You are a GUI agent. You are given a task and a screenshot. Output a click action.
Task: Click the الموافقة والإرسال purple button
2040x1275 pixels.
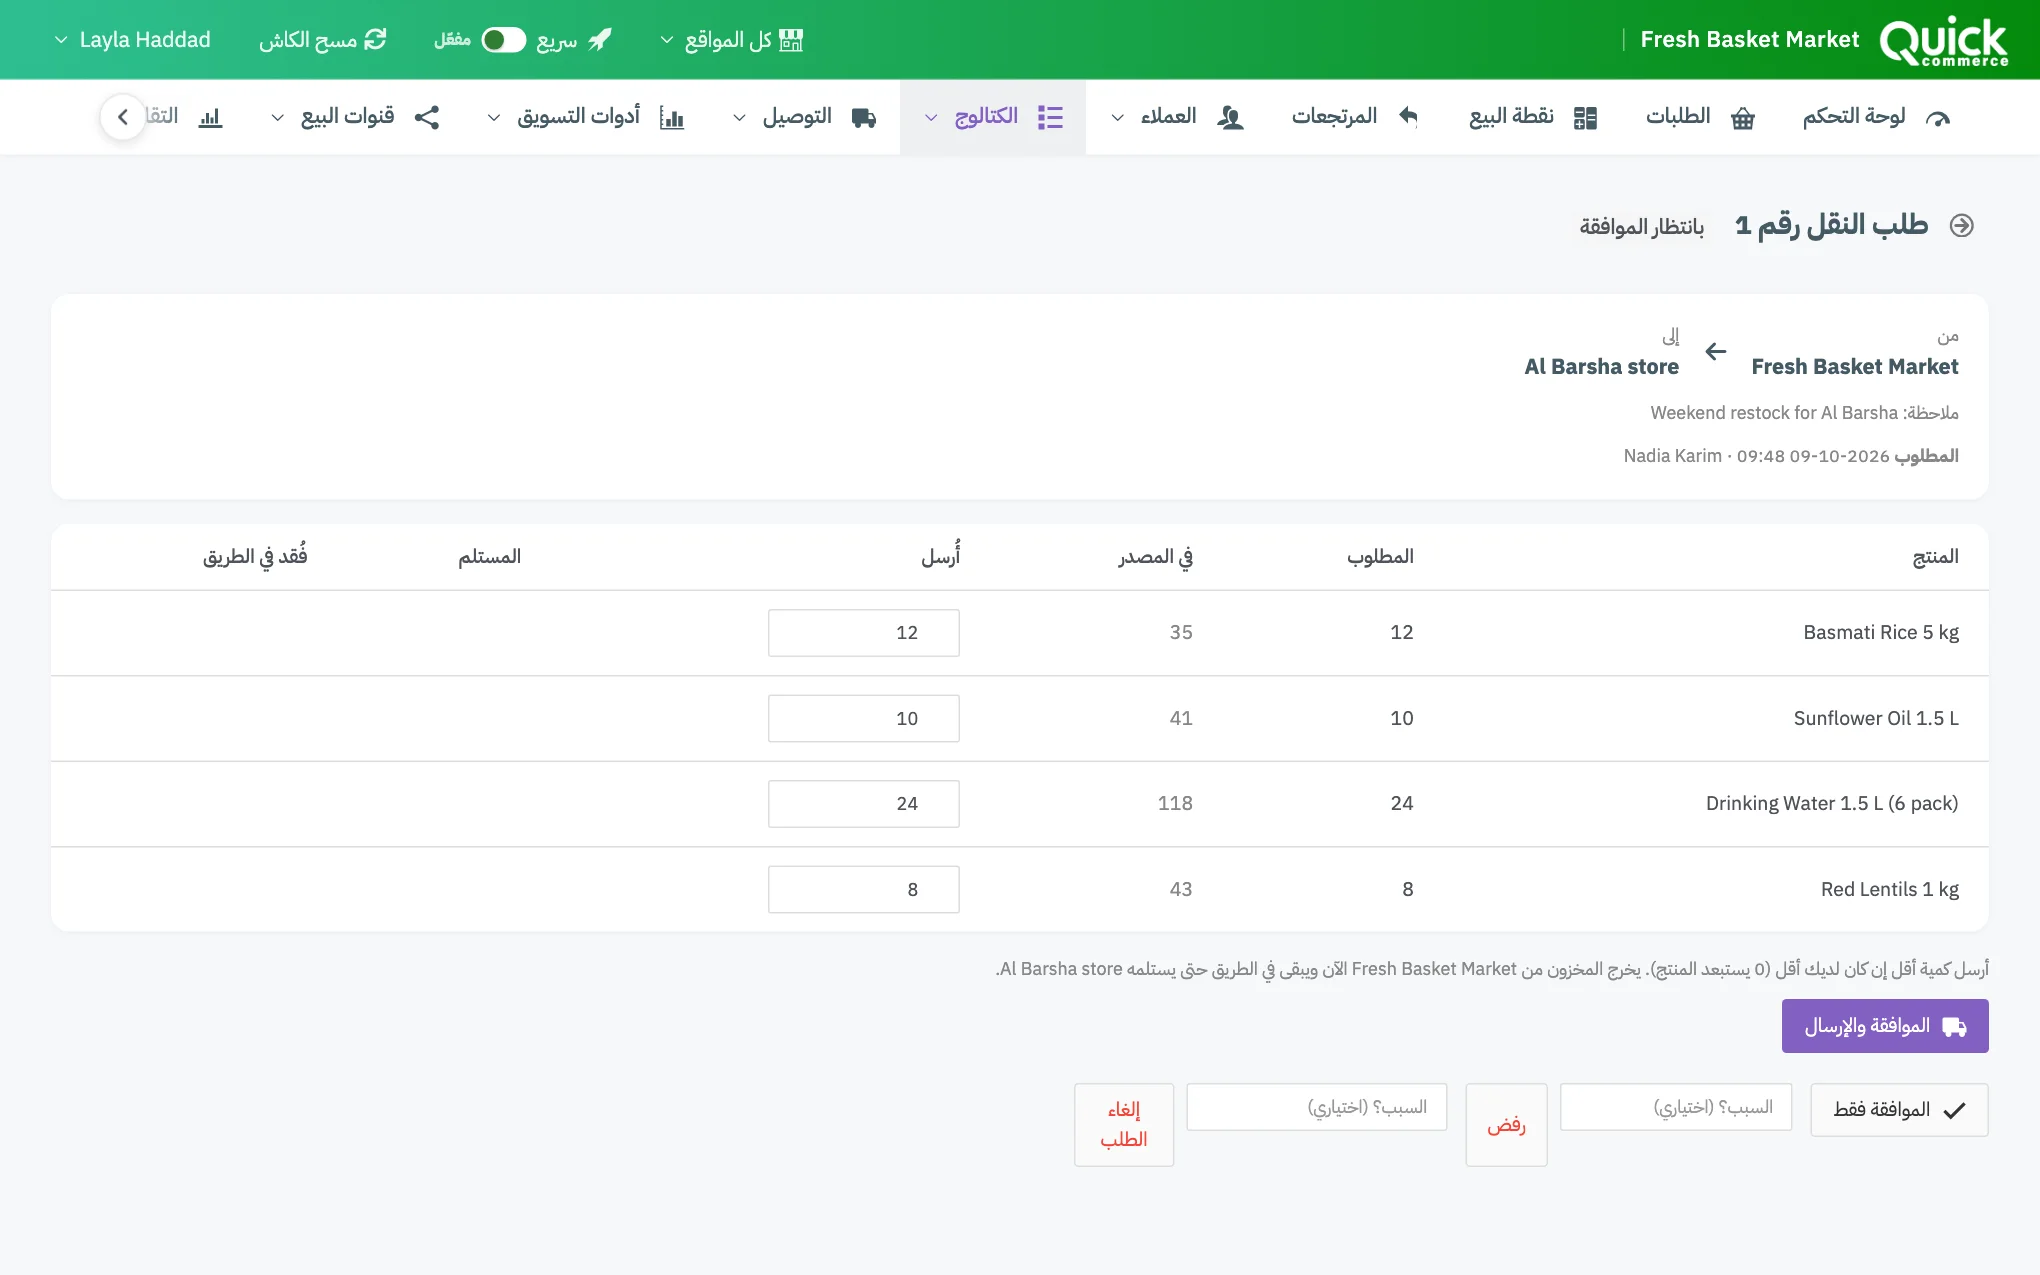[x=1885, y=1026]
